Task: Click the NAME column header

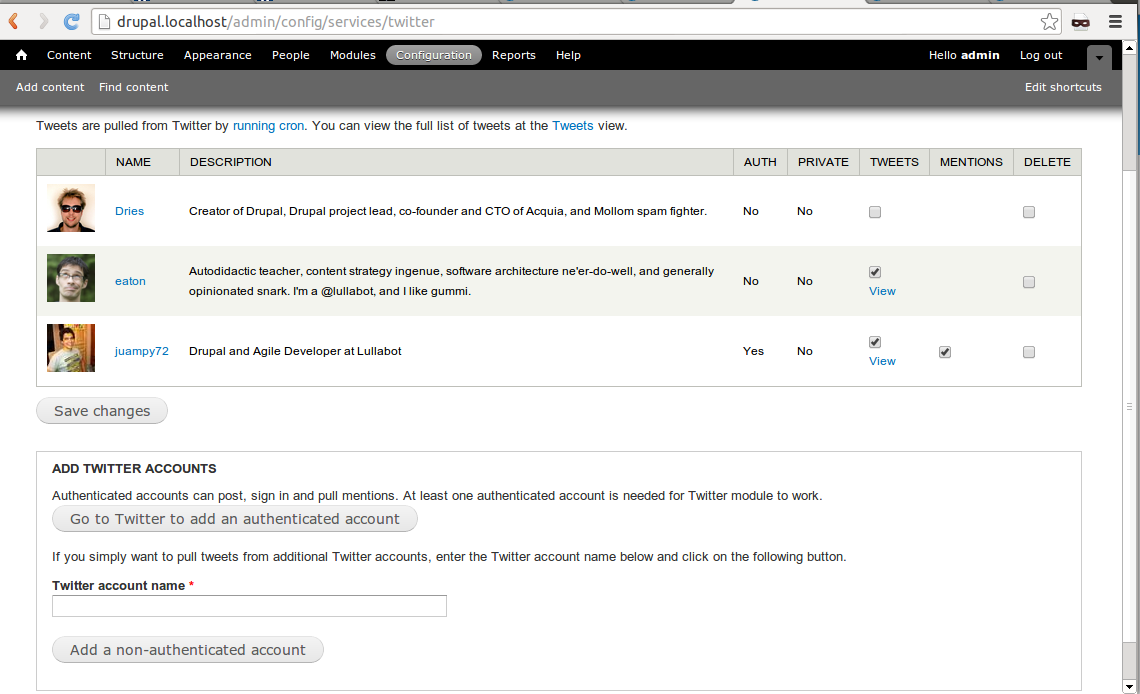Action: pos(133,162)
